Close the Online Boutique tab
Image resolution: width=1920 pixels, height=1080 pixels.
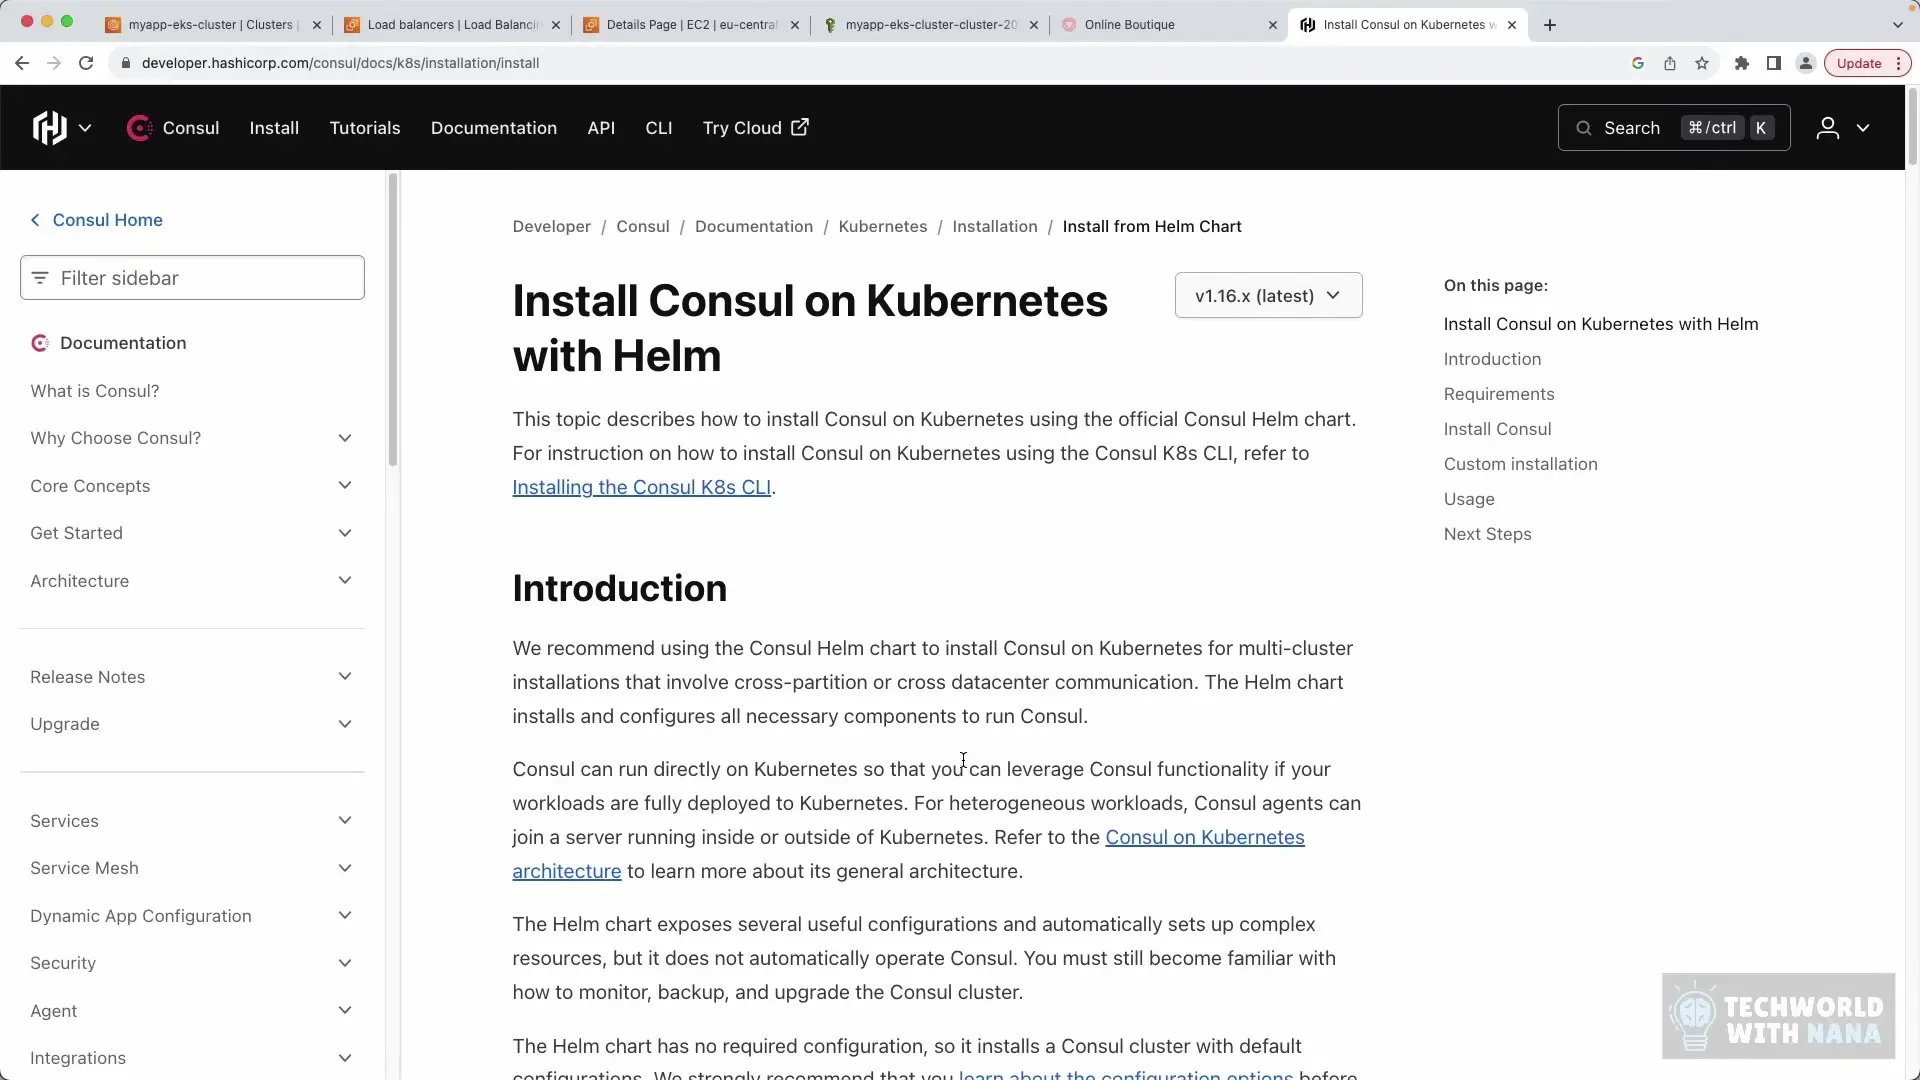point(1272,25)
